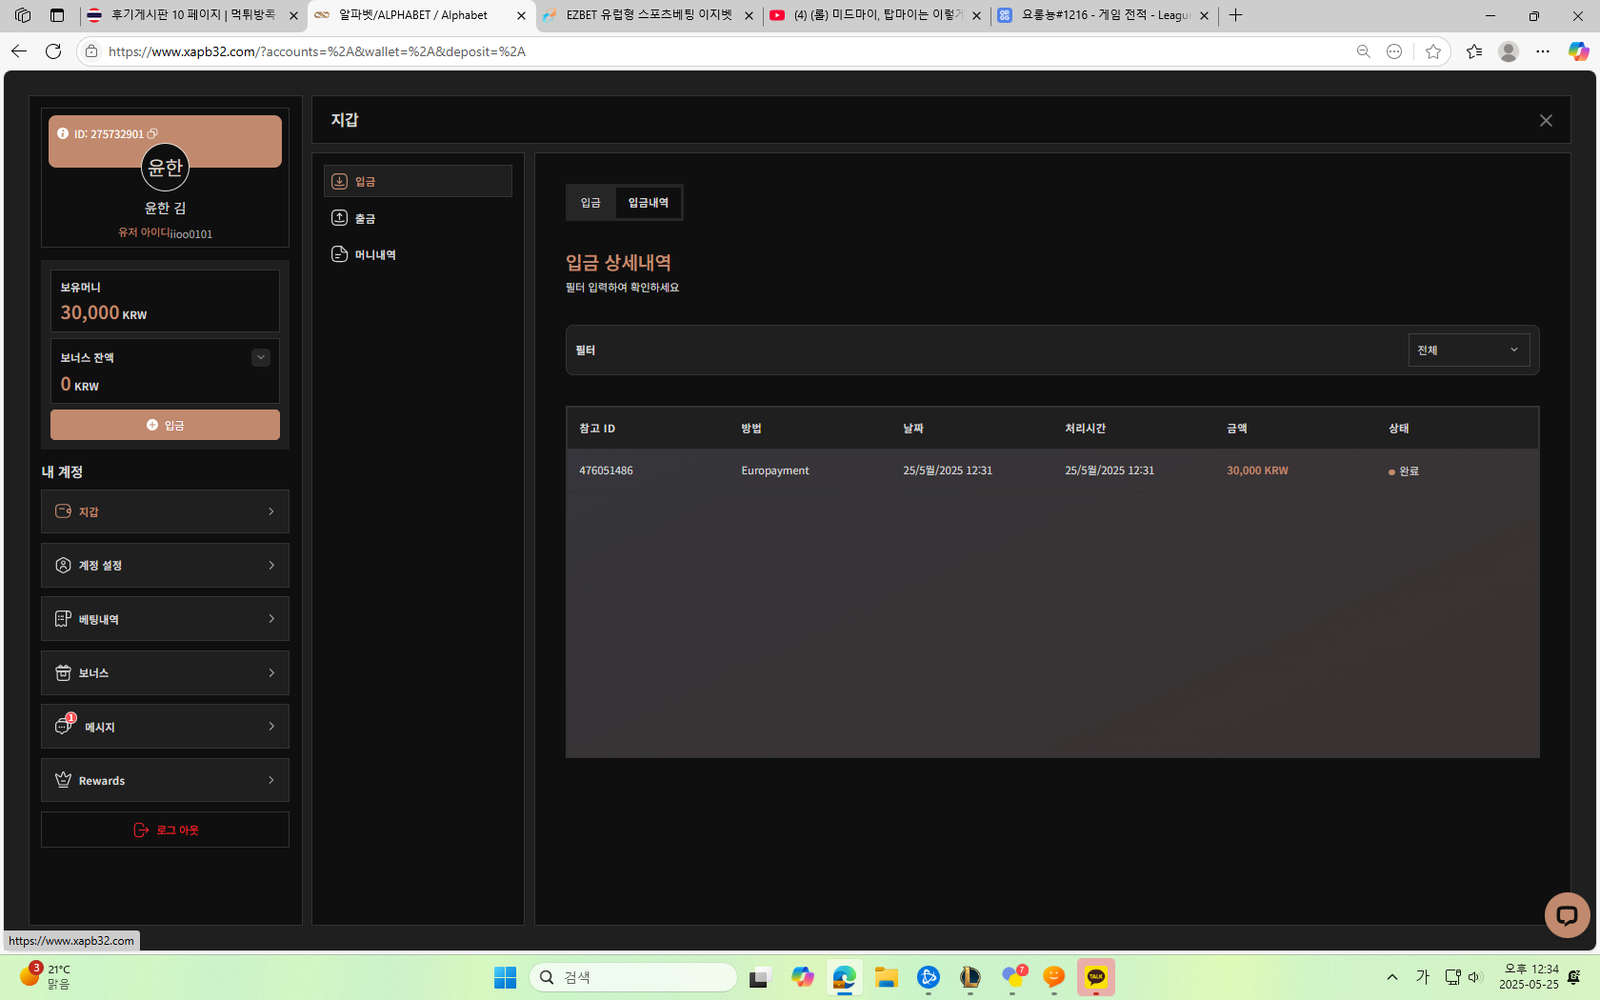Expand the Rewards menu item

(165, 781)
